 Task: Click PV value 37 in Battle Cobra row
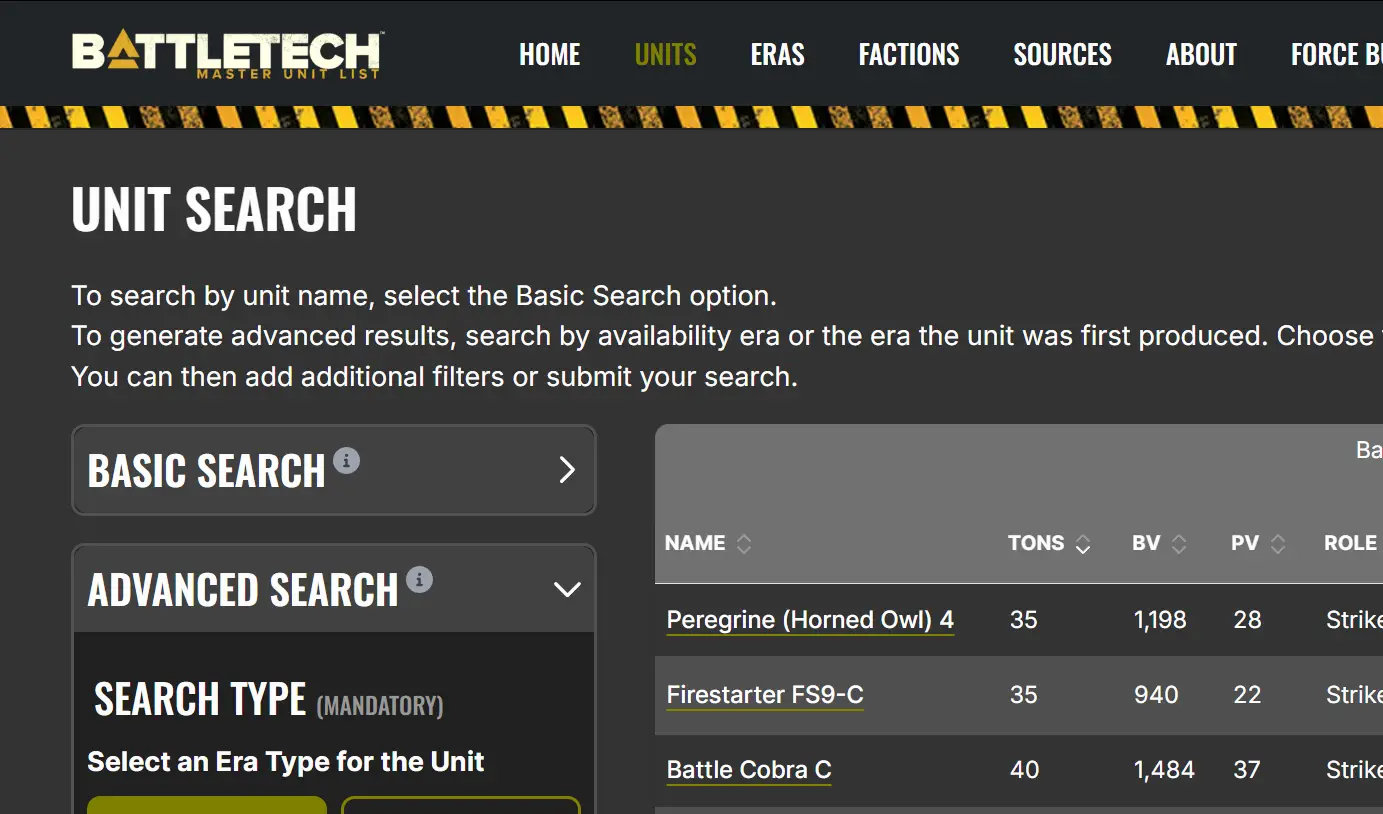click(1247, 770)
